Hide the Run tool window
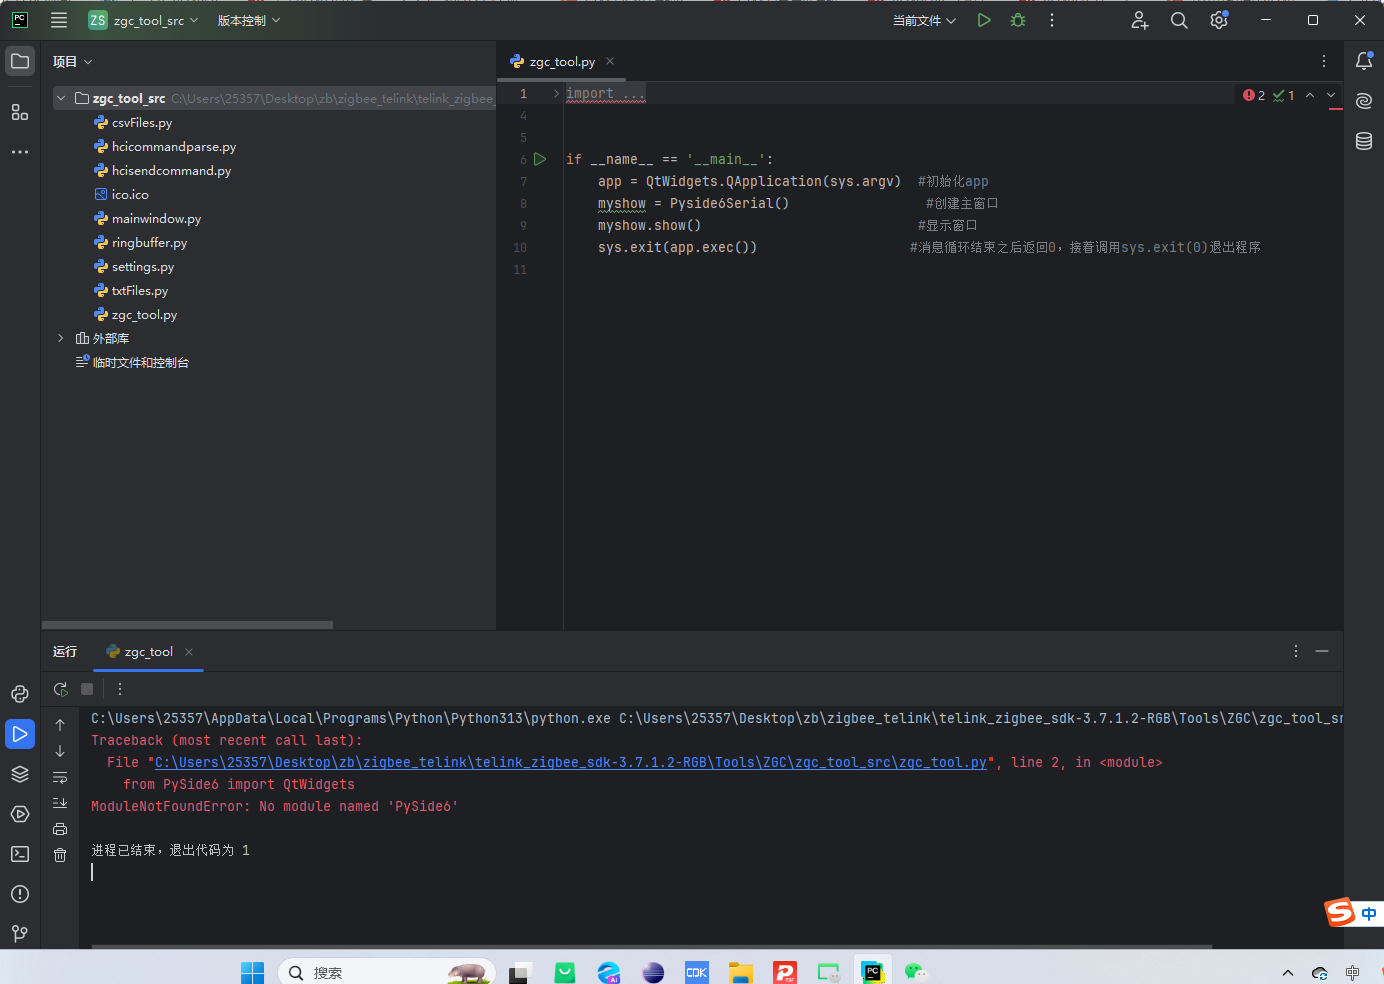 pos(1322,651)
